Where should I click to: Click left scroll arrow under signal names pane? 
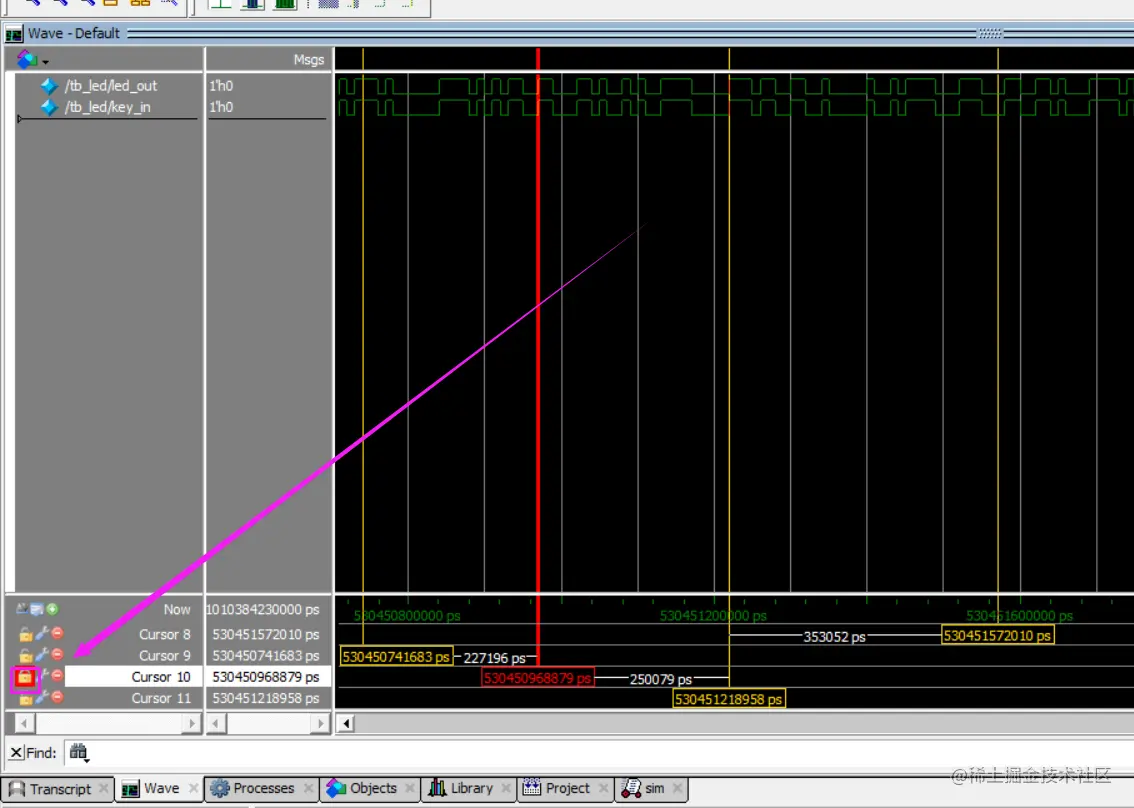(x=23, y=723)
